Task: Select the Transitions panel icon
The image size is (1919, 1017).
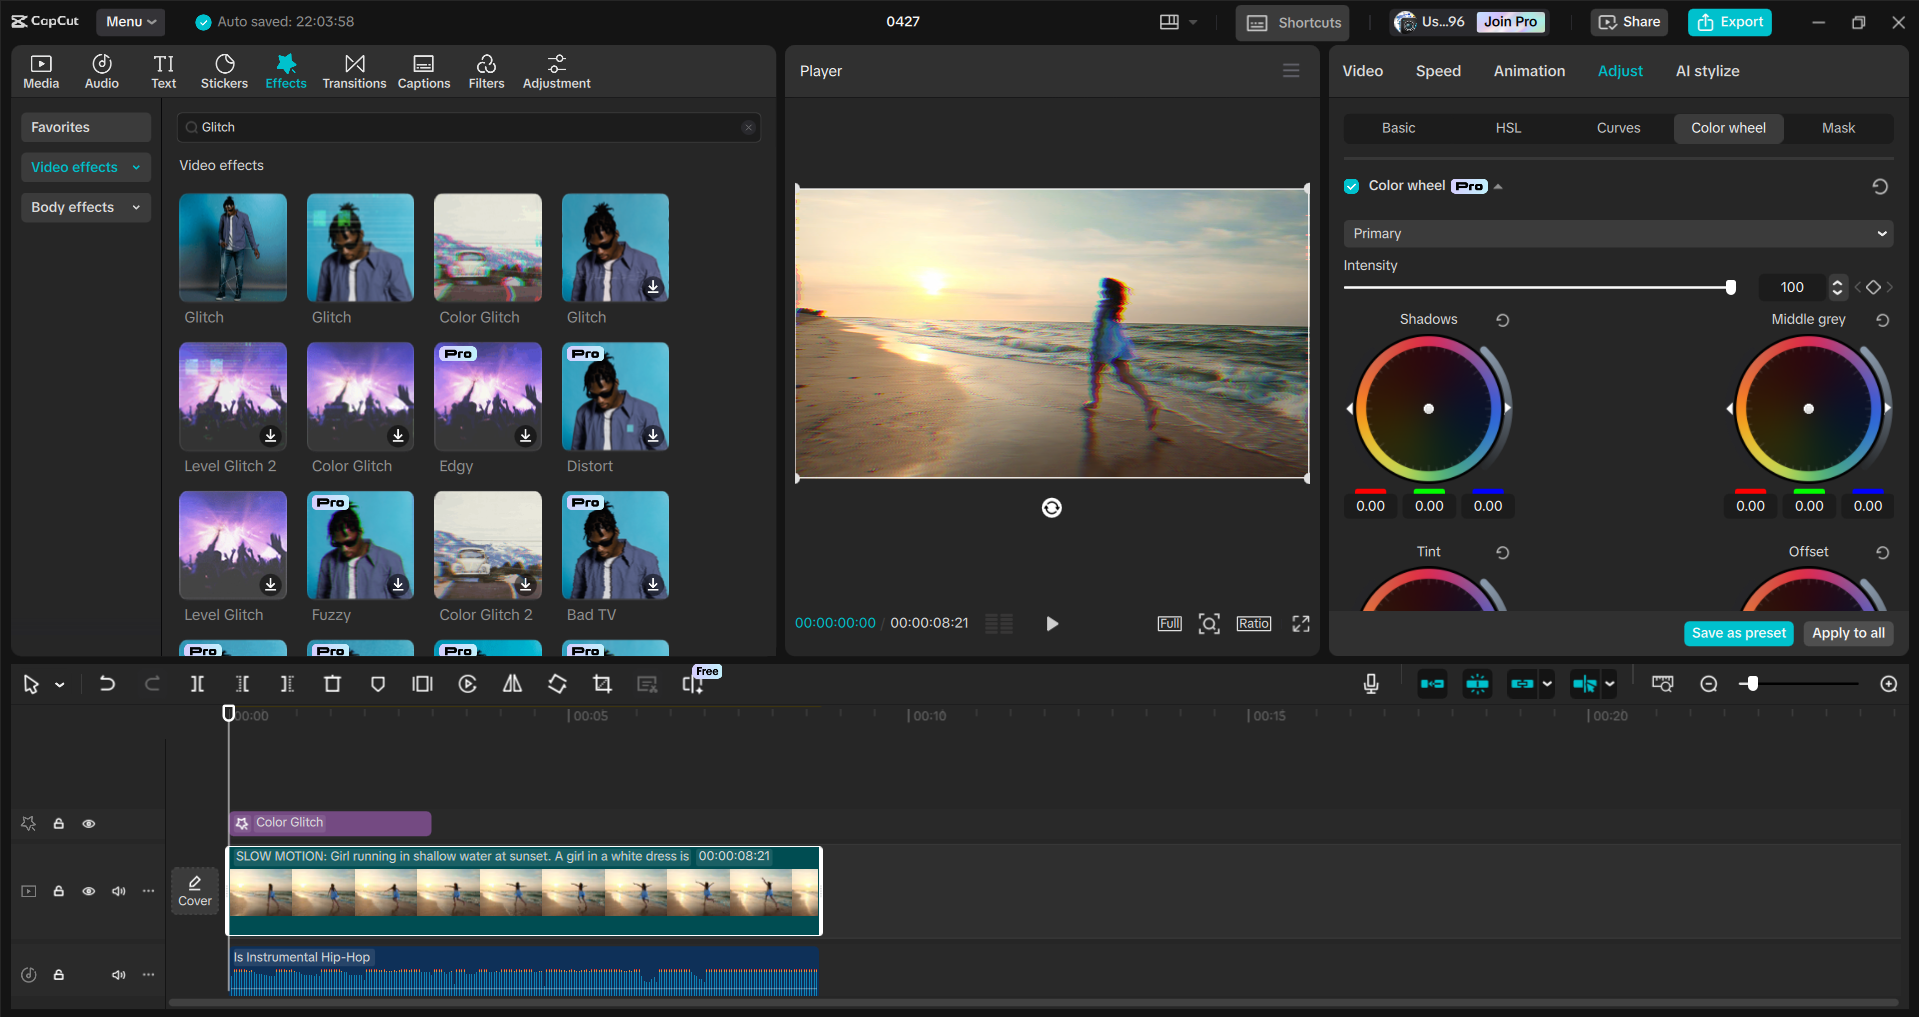Action: pyautogui.click(x=354, y=70)
